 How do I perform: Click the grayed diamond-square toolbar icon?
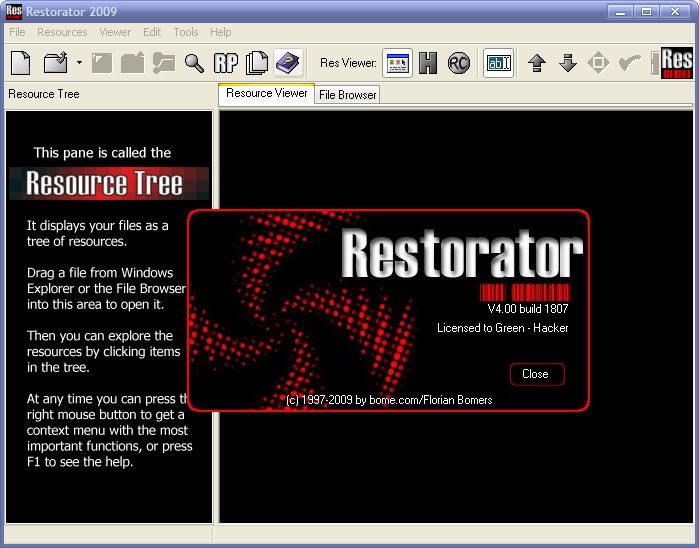pos(598,63)
